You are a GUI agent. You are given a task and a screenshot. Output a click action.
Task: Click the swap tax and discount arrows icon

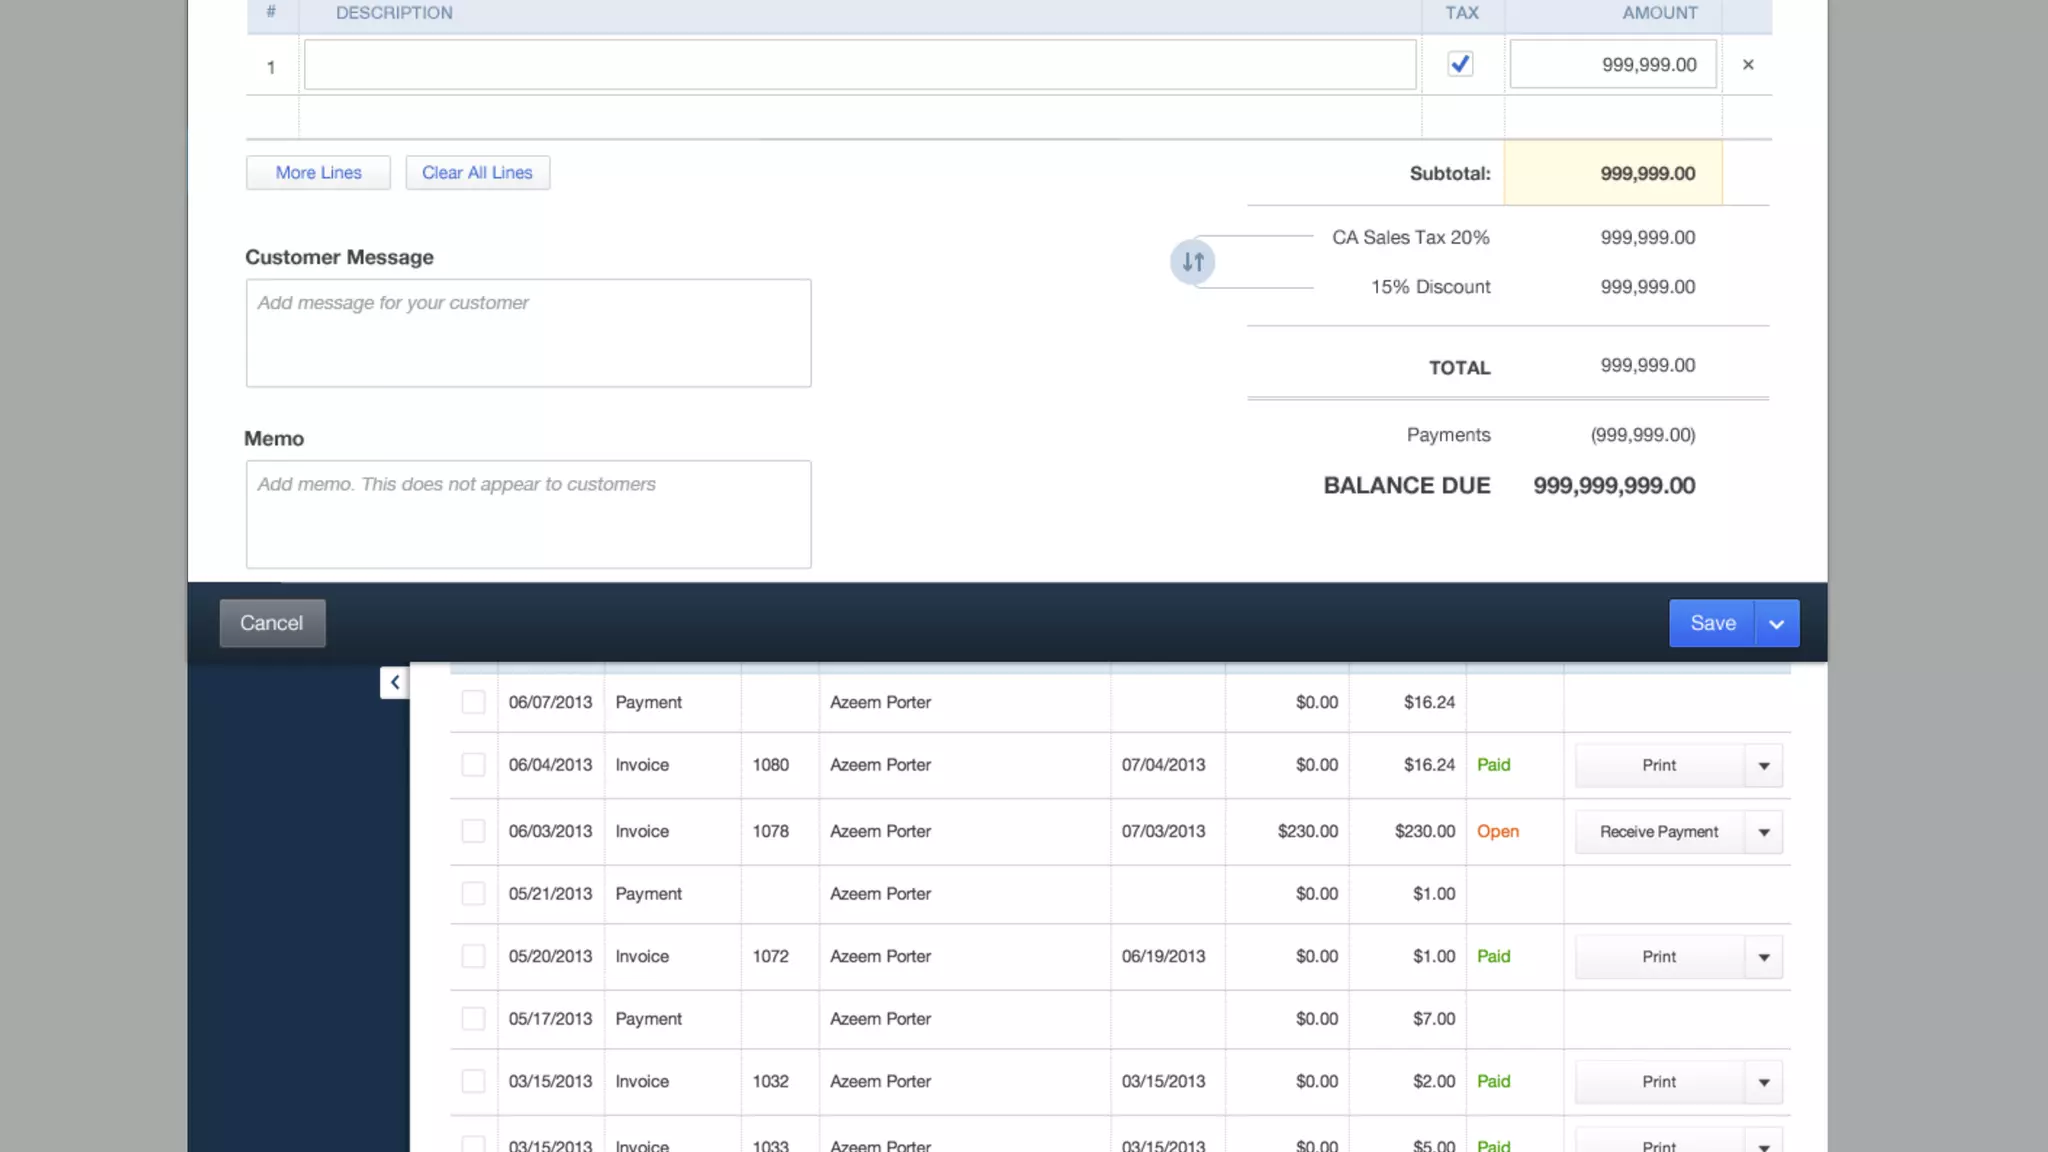pyautogui.click(x=1192, y=262)
